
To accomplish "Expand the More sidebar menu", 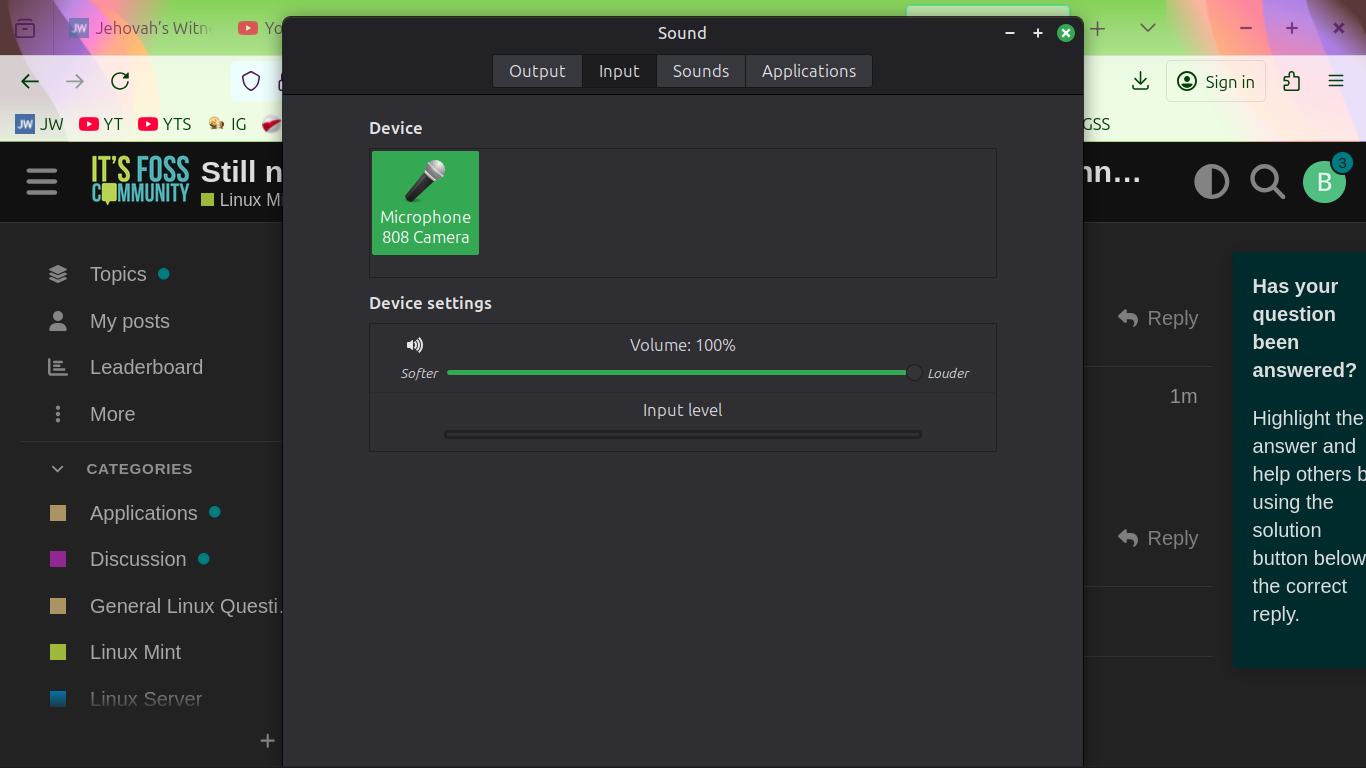I will point(112,414).
